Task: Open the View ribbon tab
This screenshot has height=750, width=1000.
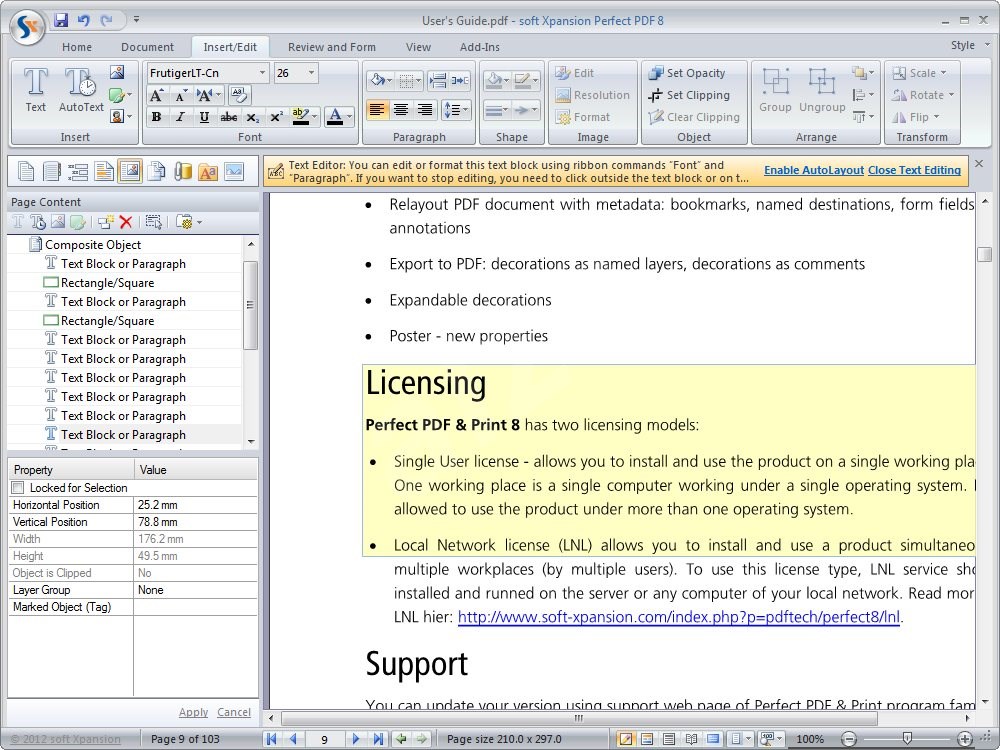Action: [x=418, y=47]
